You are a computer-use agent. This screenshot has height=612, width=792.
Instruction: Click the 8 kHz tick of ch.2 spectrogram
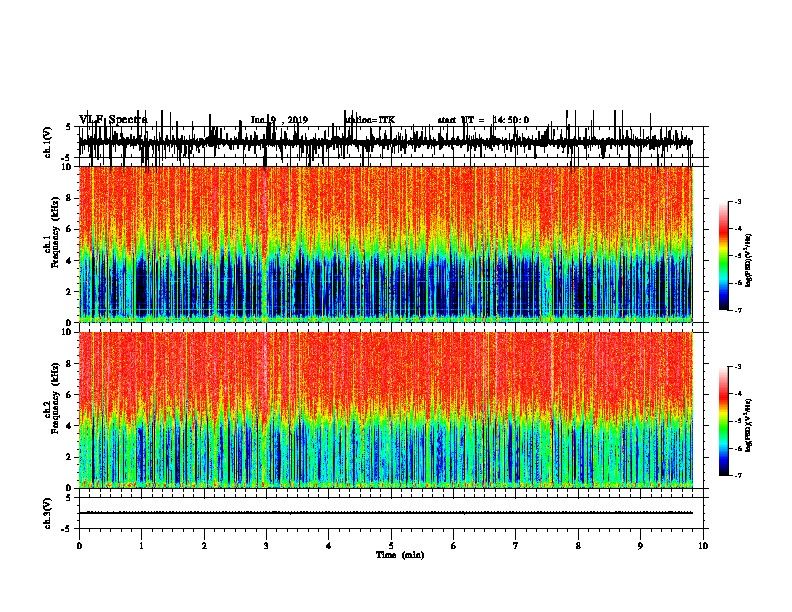click(x=69, y=364)
